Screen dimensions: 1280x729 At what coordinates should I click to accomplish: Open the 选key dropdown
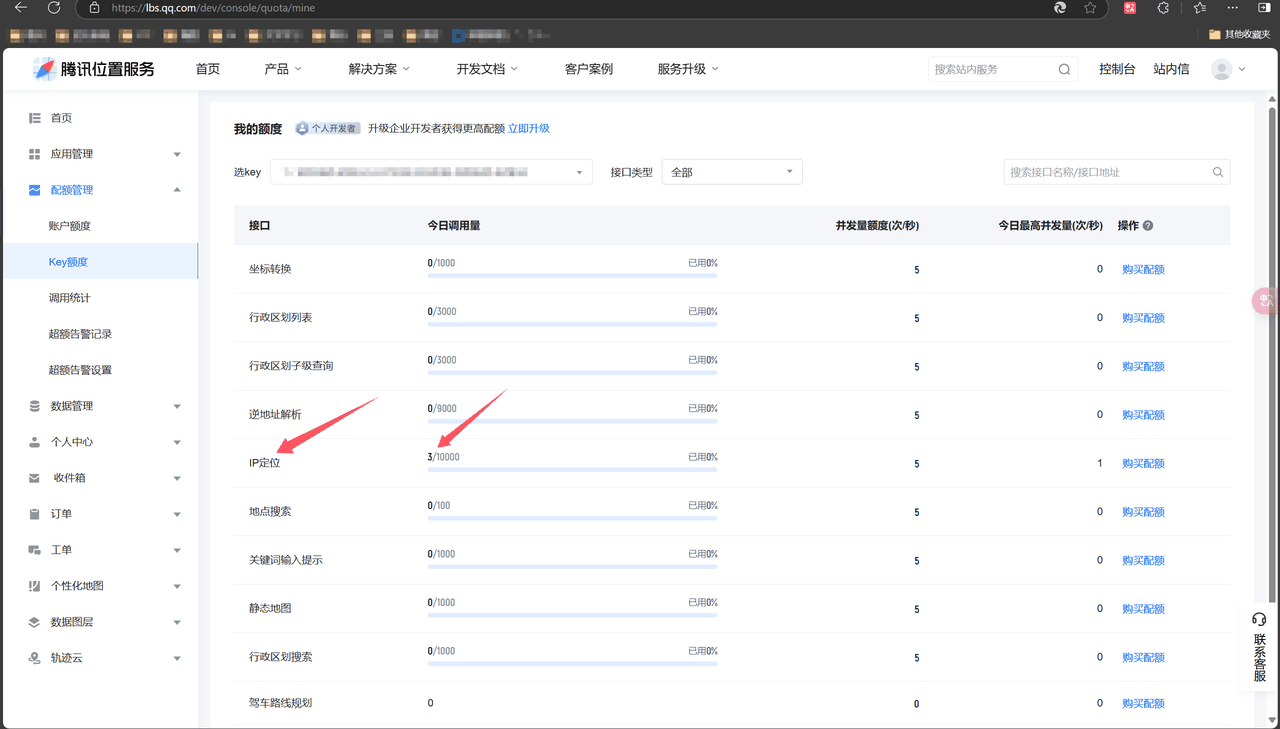(x=431, y=172)
